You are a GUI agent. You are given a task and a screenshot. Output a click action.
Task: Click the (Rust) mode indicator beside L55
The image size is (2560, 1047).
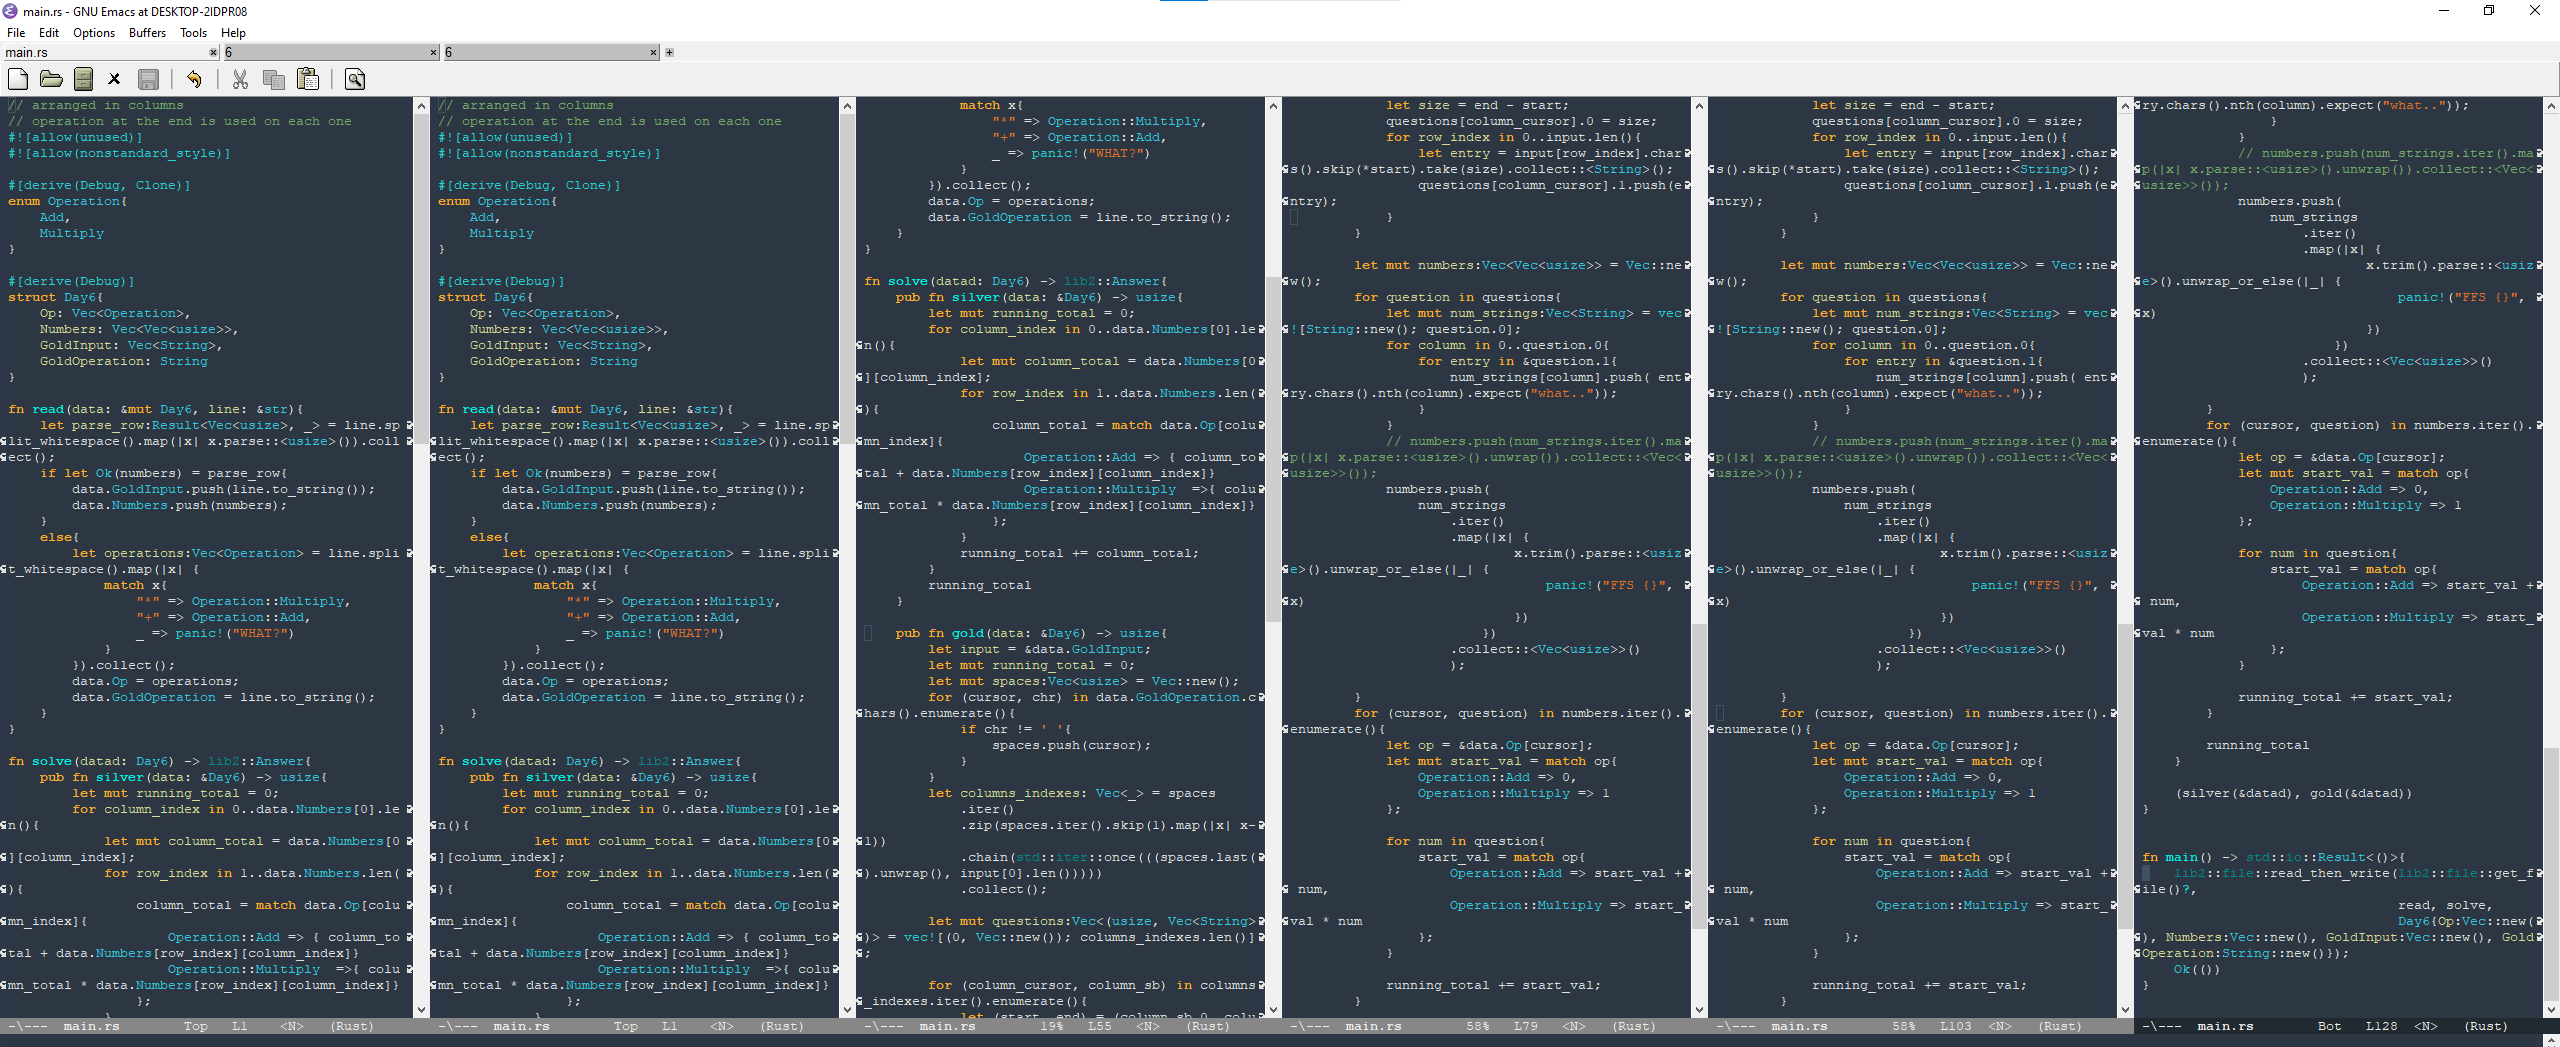pos(1209,1026)
